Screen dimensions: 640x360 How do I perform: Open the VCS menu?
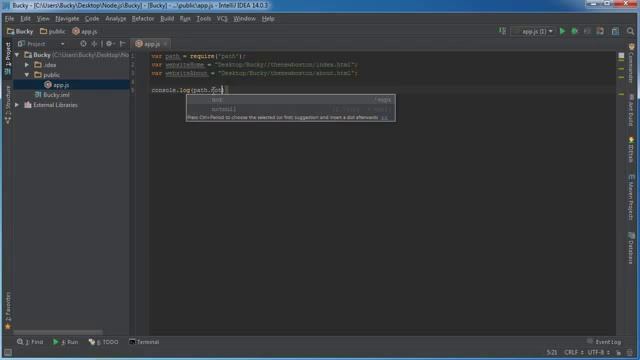point(222,19)
